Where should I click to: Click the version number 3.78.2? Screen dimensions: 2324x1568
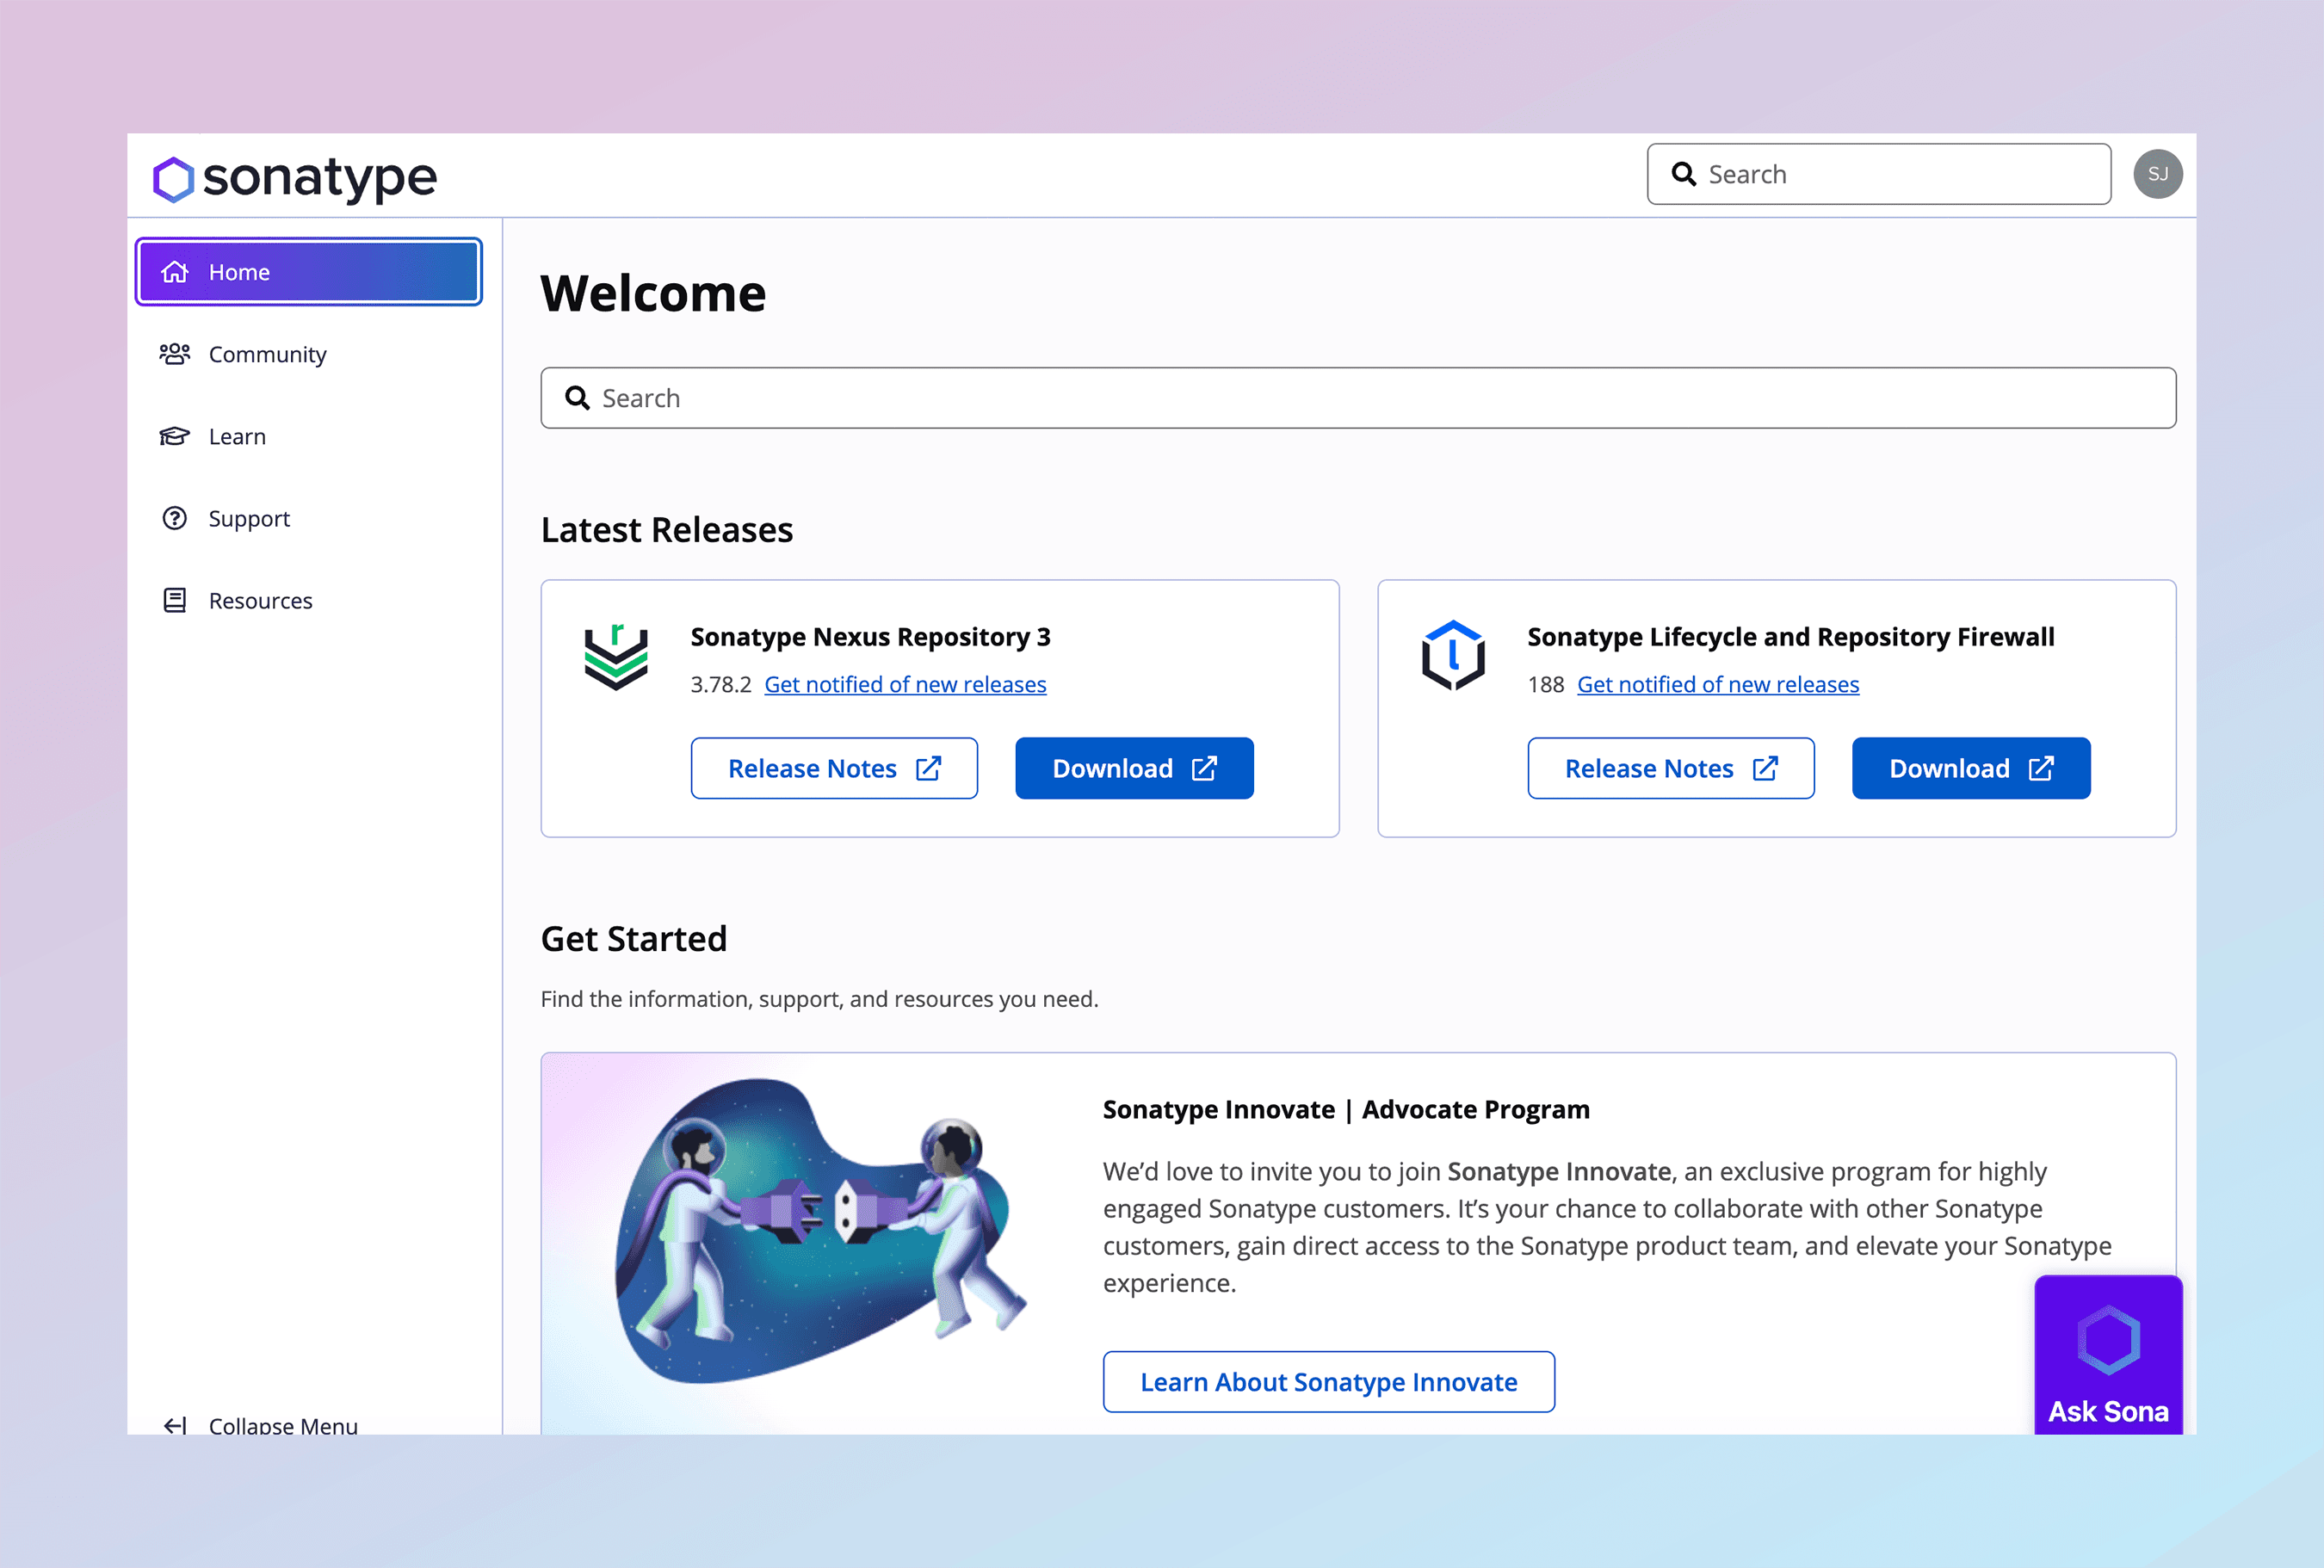coord(721,684)
